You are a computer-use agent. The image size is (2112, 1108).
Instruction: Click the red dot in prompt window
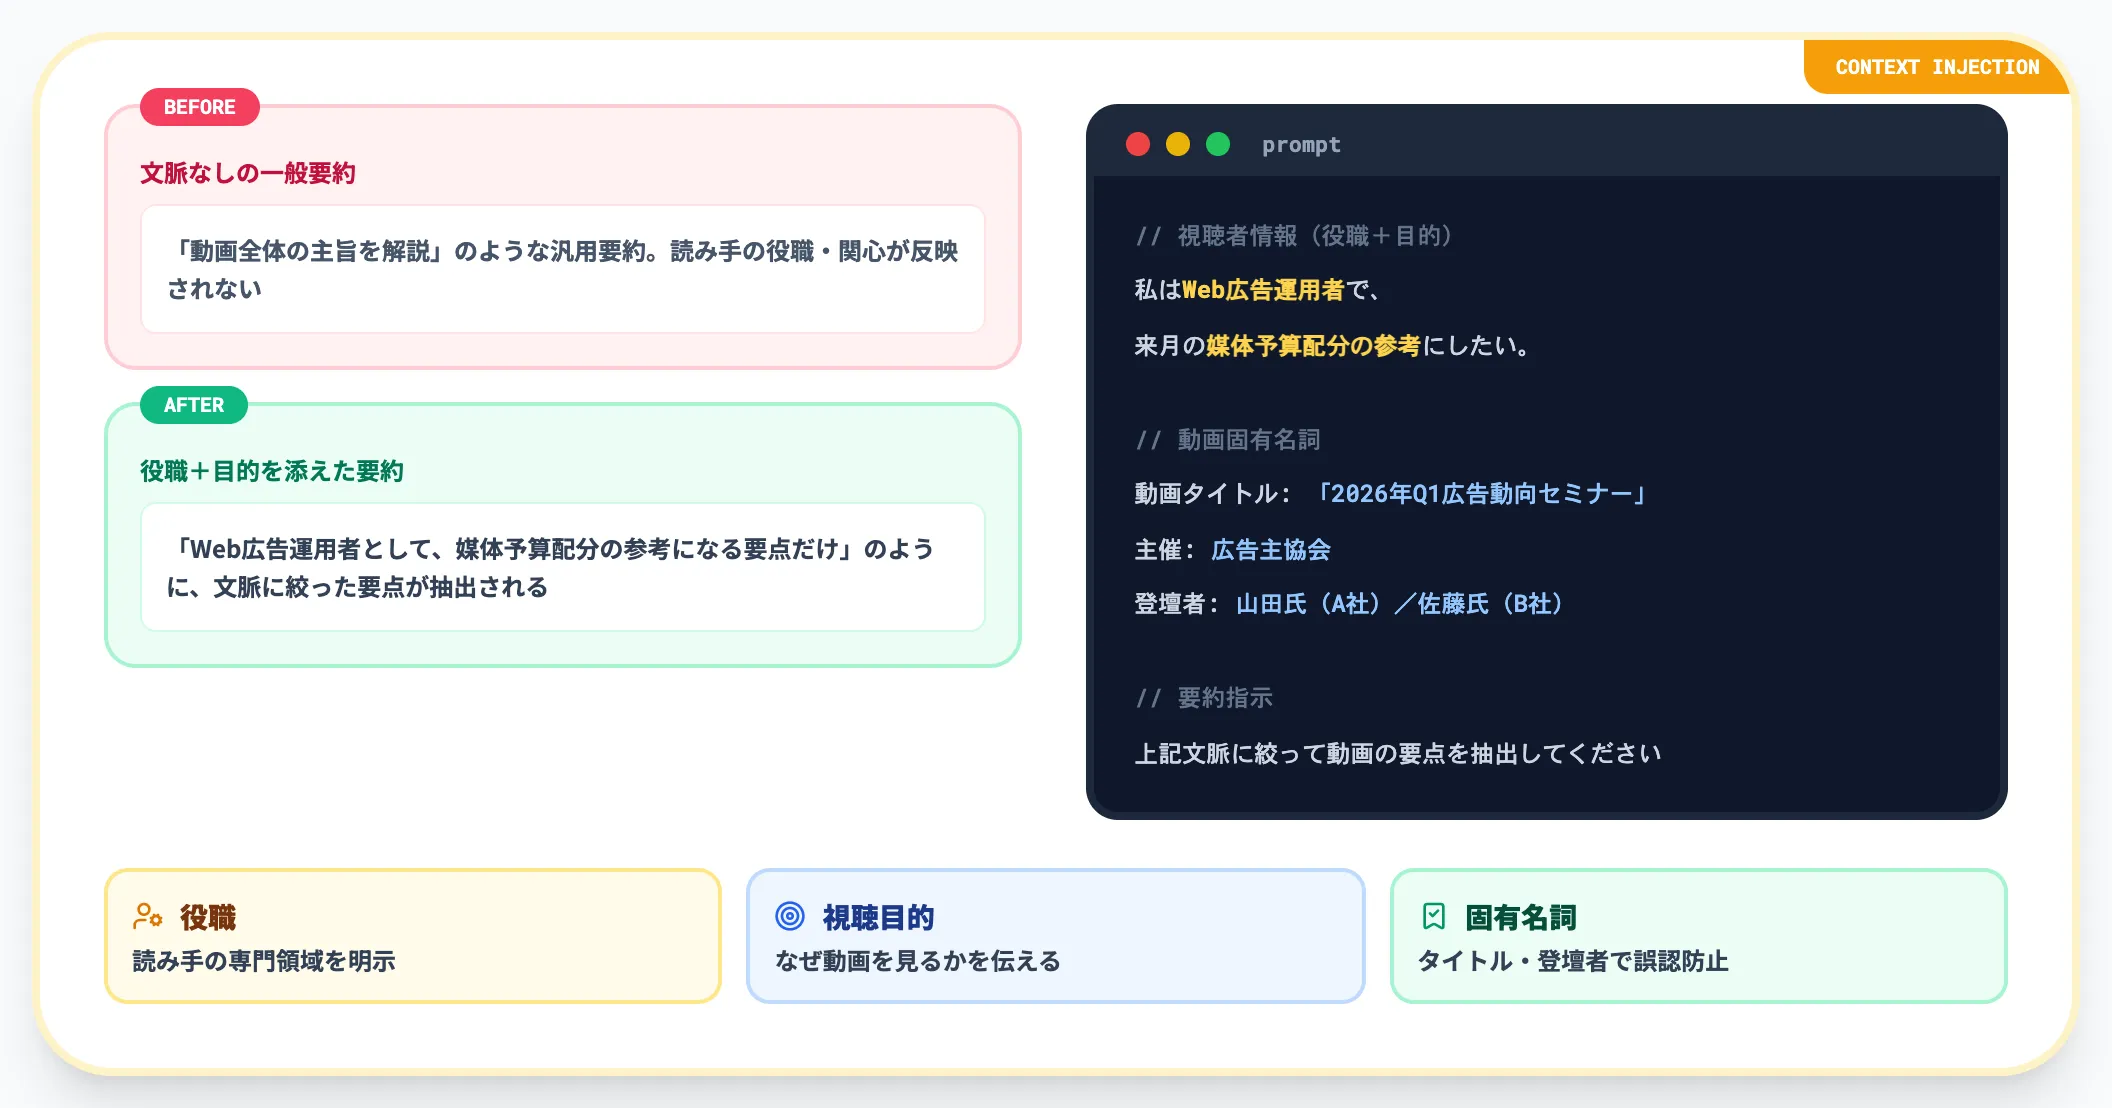coord(1138,144)
